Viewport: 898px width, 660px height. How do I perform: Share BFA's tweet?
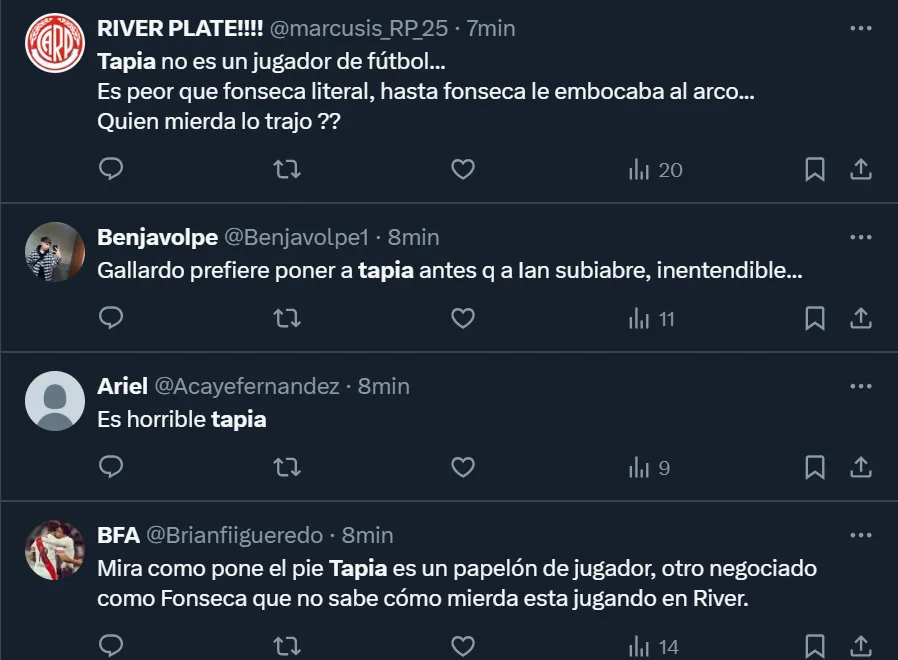[861, 646]
